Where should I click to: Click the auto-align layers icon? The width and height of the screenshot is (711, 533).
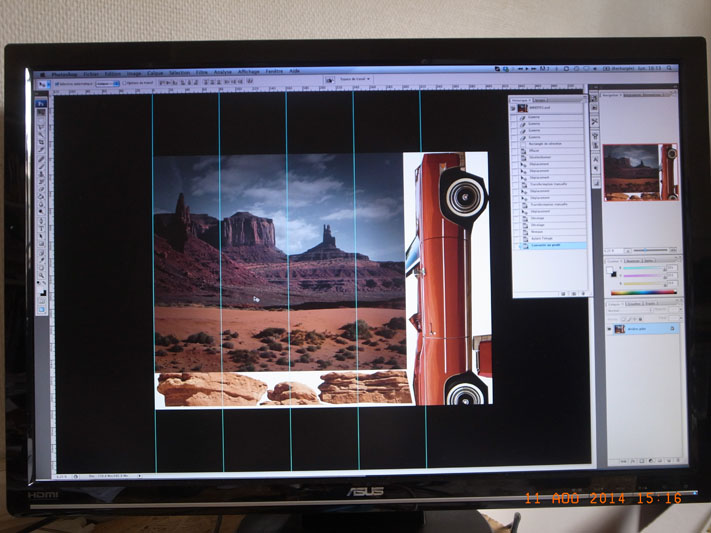point(250,83)
